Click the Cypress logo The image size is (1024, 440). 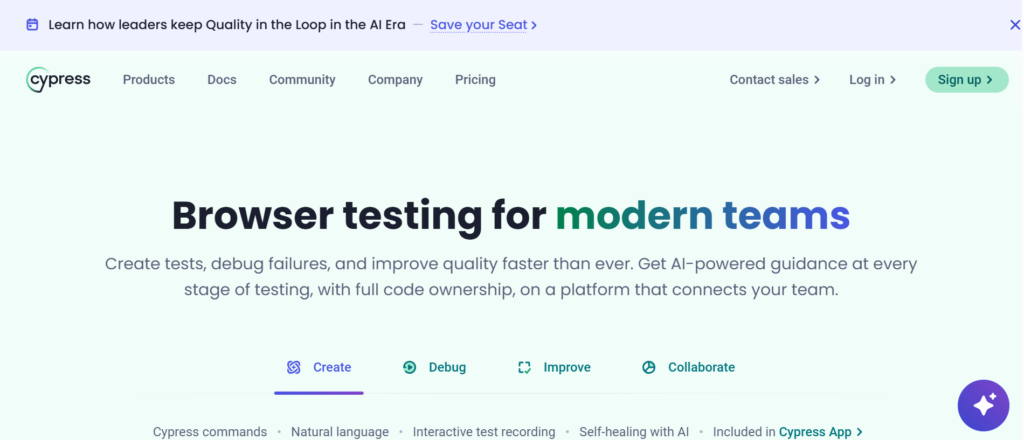[x=58, y=80]
